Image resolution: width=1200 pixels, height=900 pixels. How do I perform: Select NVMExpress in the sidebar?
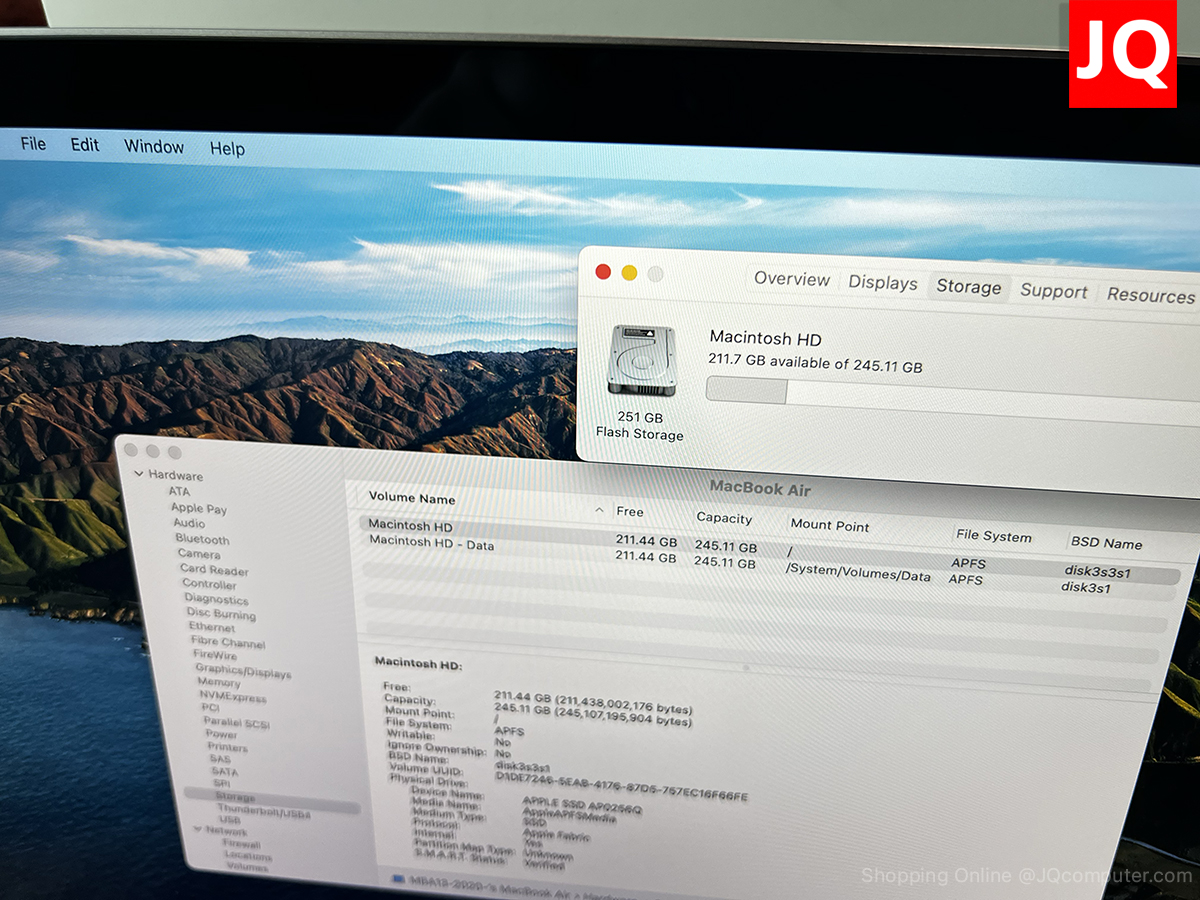233,696
